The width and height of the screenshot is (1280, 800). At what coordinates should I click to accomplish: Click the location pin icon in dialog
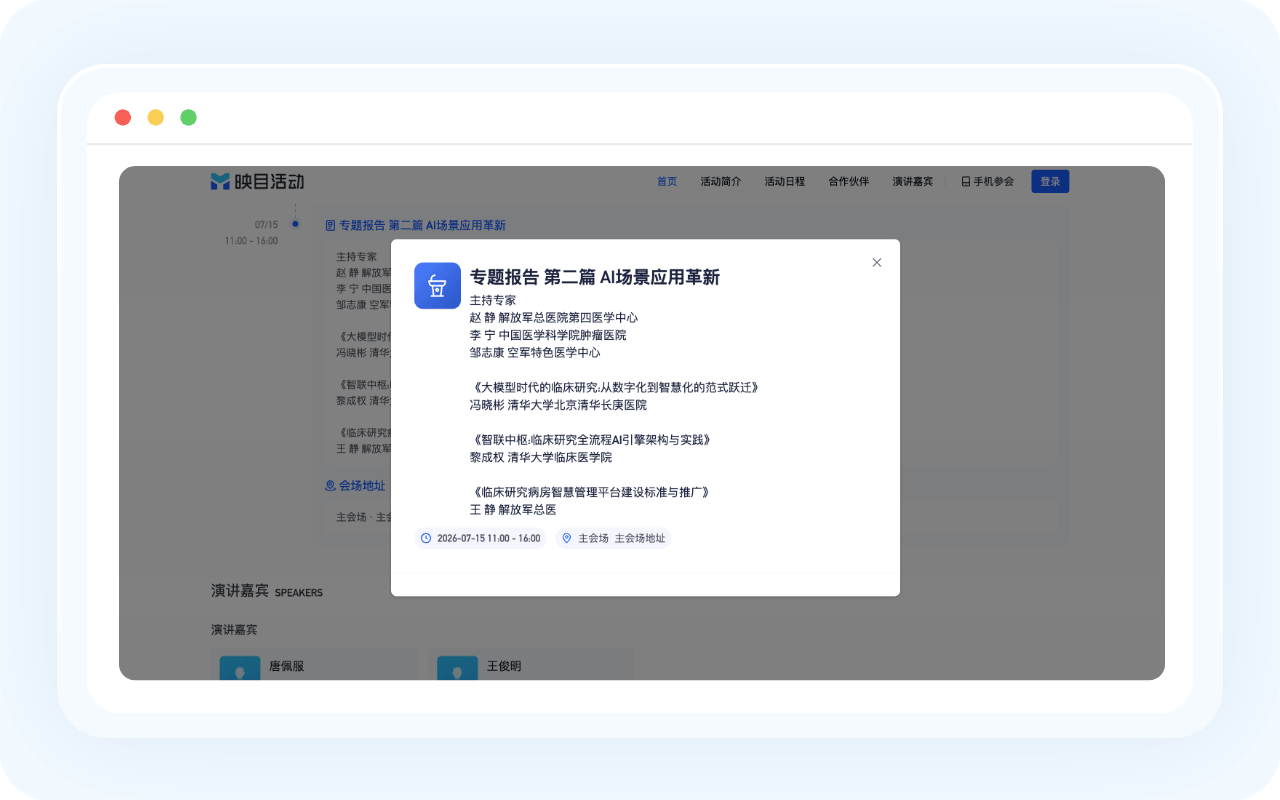pyautogui.click(x=567, y=538)
